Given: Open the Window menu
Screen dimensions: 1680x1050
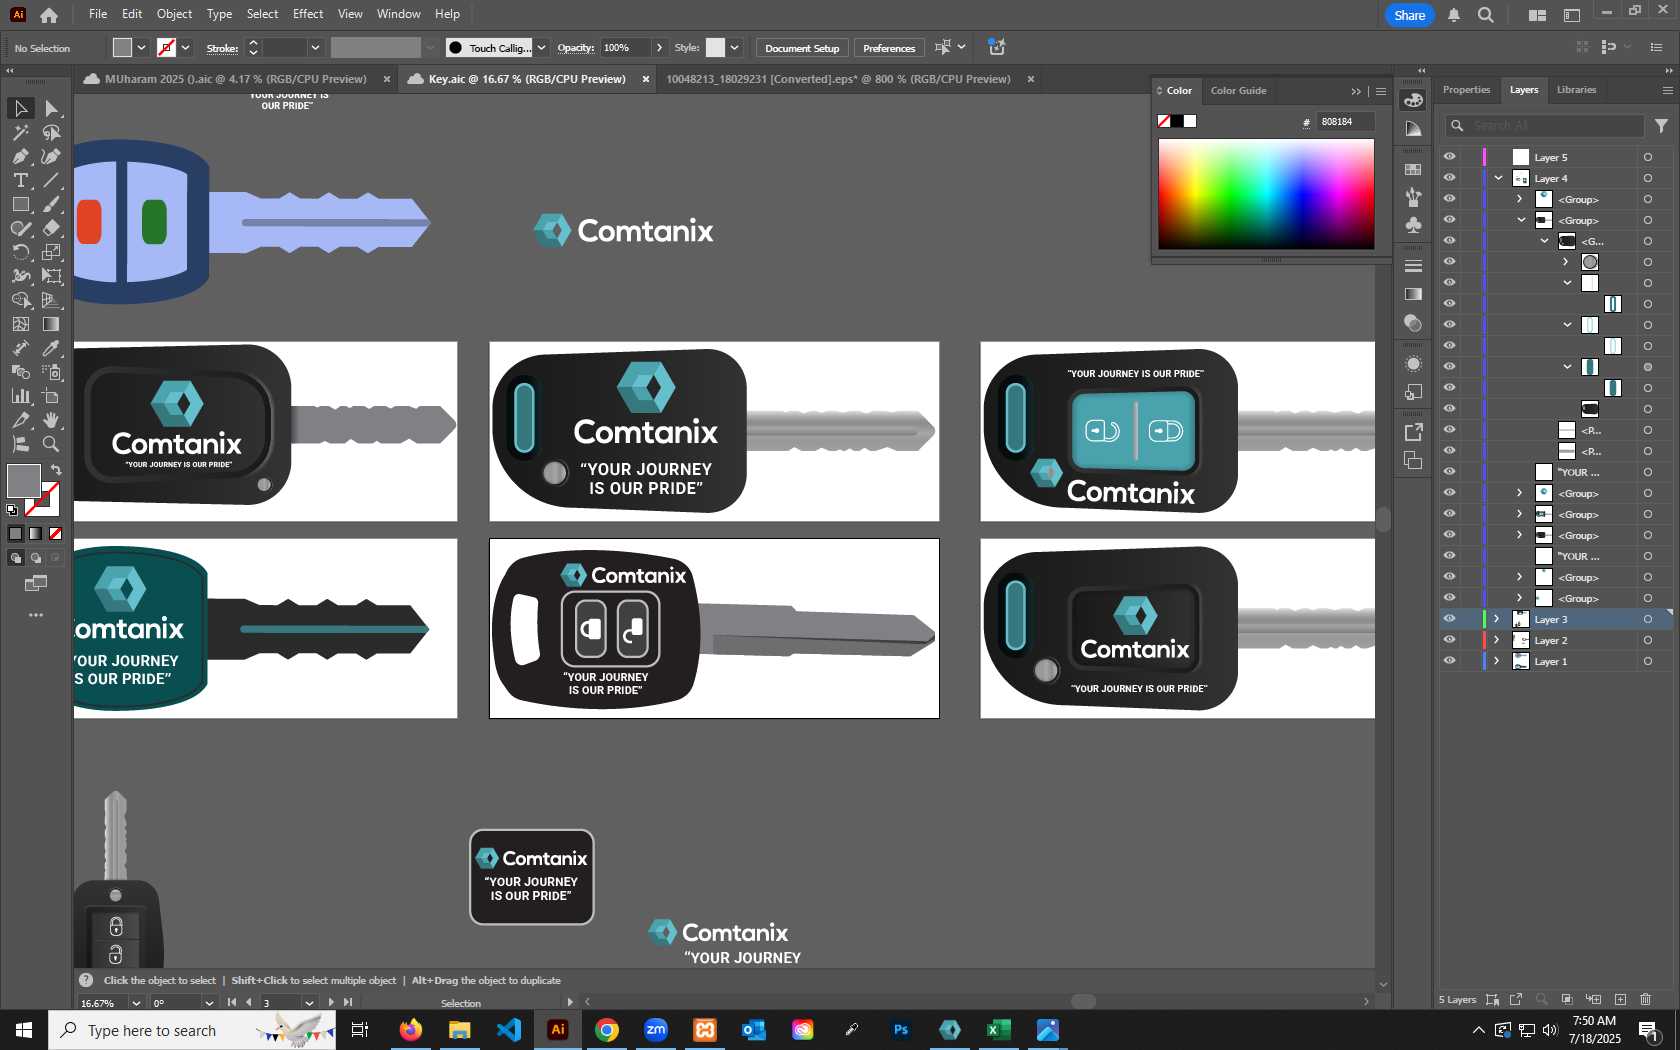Looking at the screenshot, I should pos(398,14).
